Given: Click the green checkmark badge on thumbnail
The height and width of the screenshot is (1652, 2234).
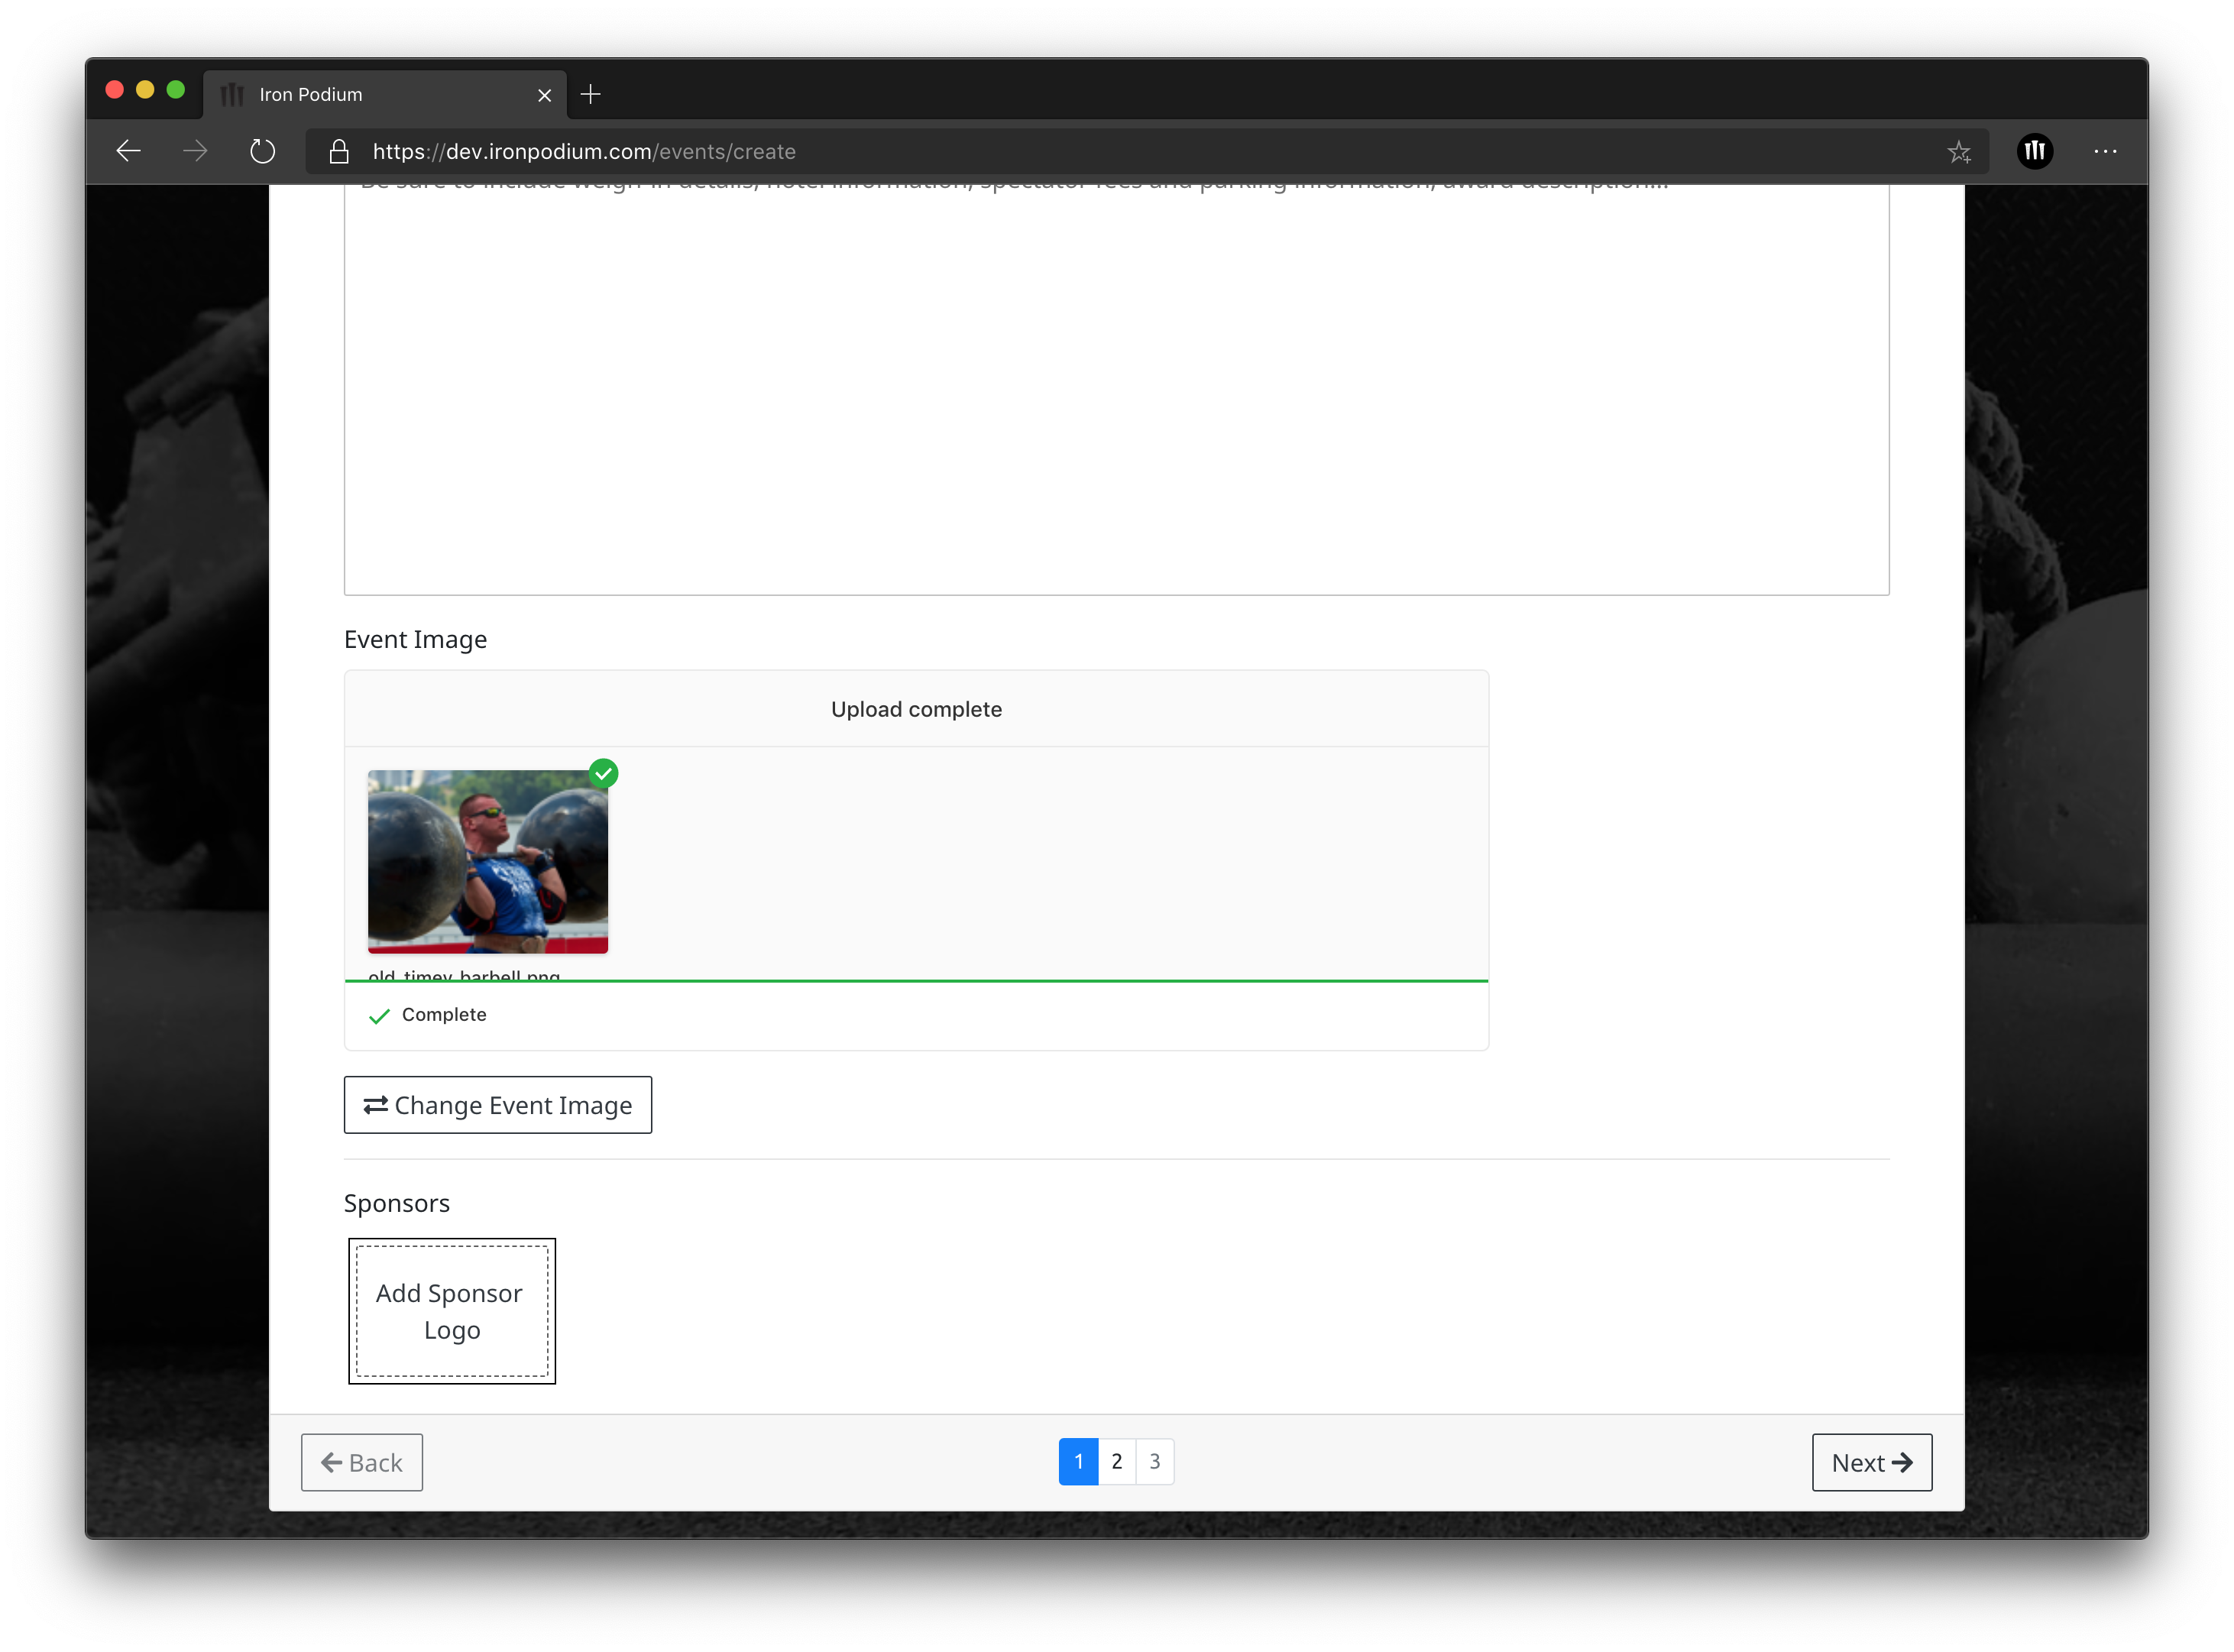Looking at the screenshot, I should (x=603, y=773).
